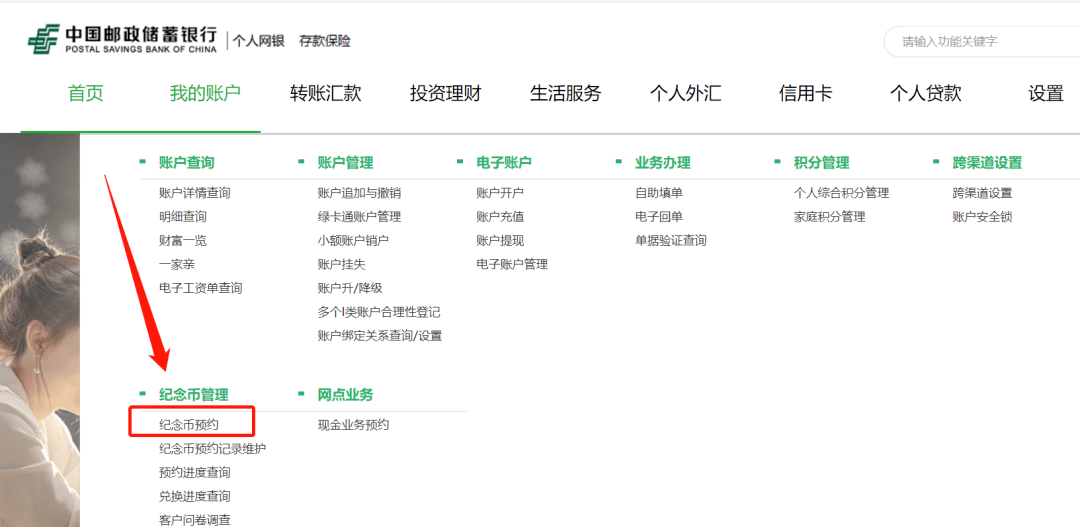This screenshot has height=527, width=1080.
Task: Open 账户详情查询 link
Action: tap(194, 193)
